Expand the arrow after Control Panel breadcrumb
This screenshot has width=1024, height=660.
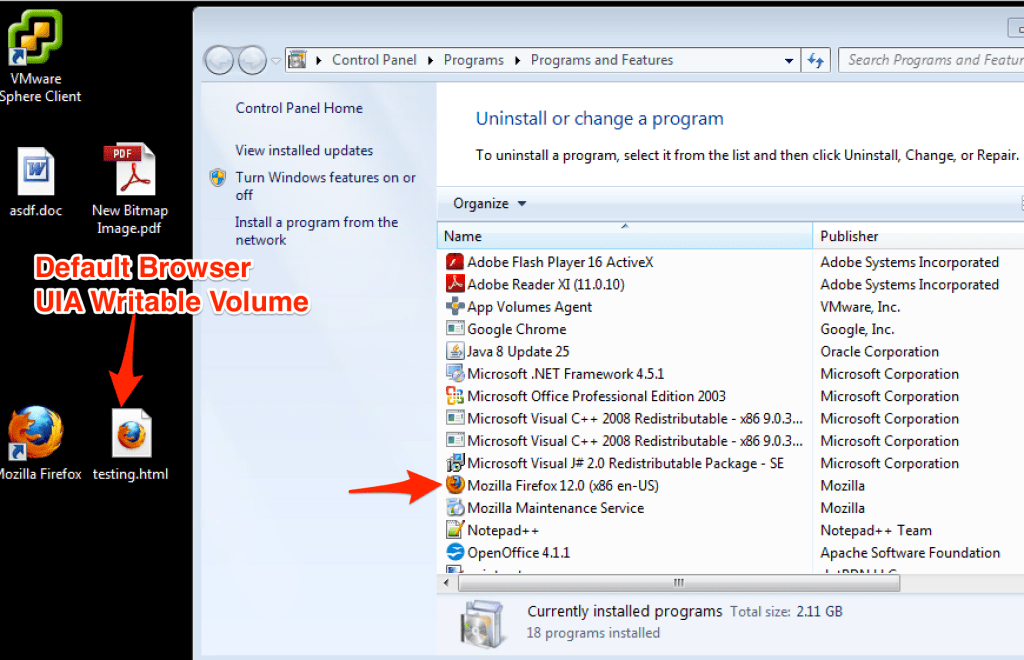(431, 60)
